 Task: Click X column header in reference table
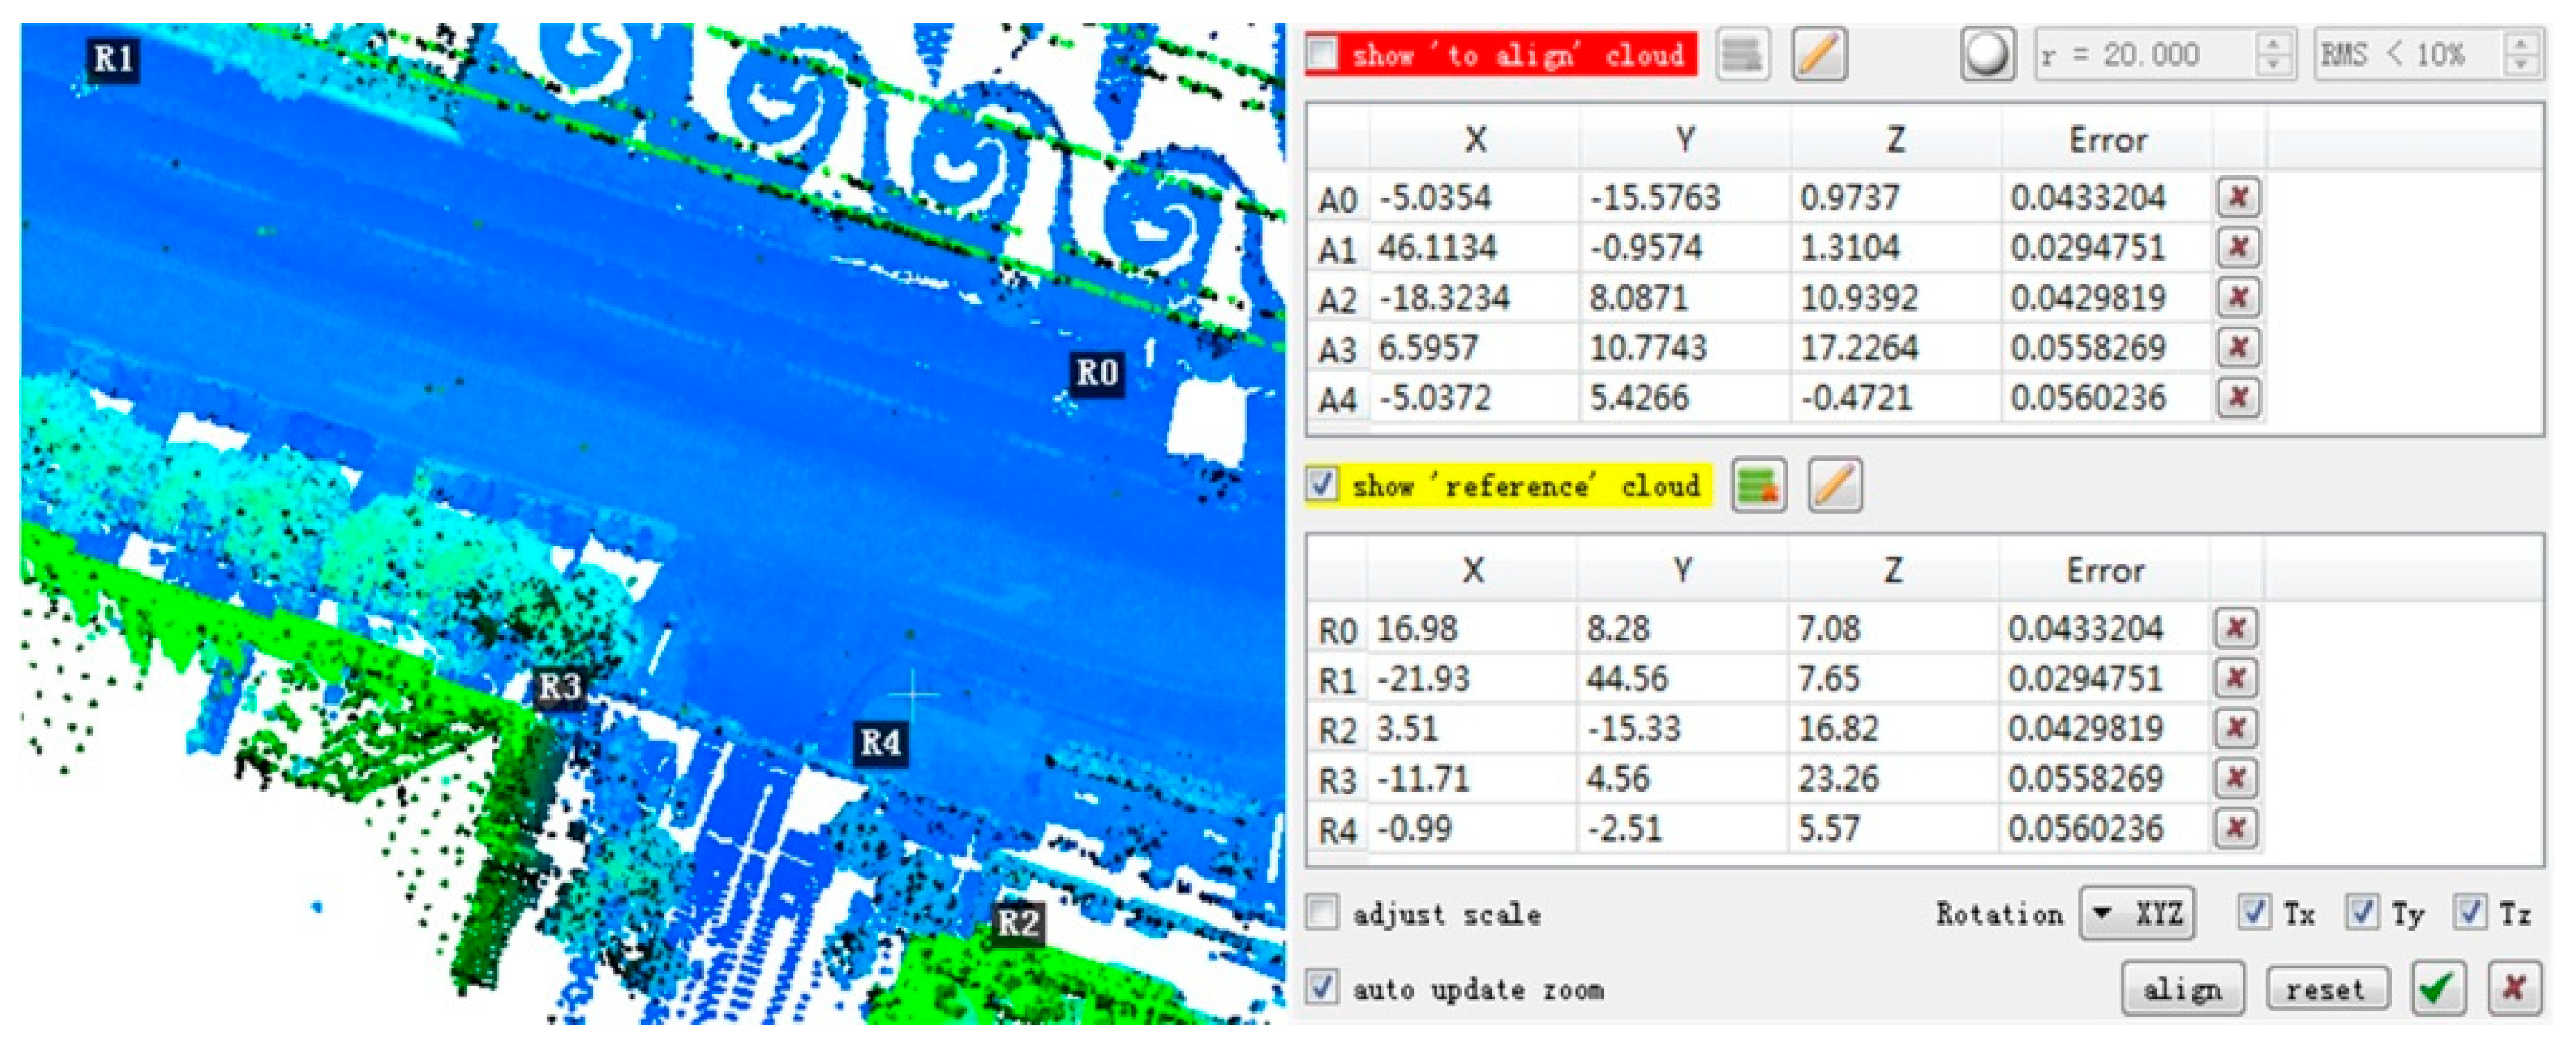coord(1472,570)
